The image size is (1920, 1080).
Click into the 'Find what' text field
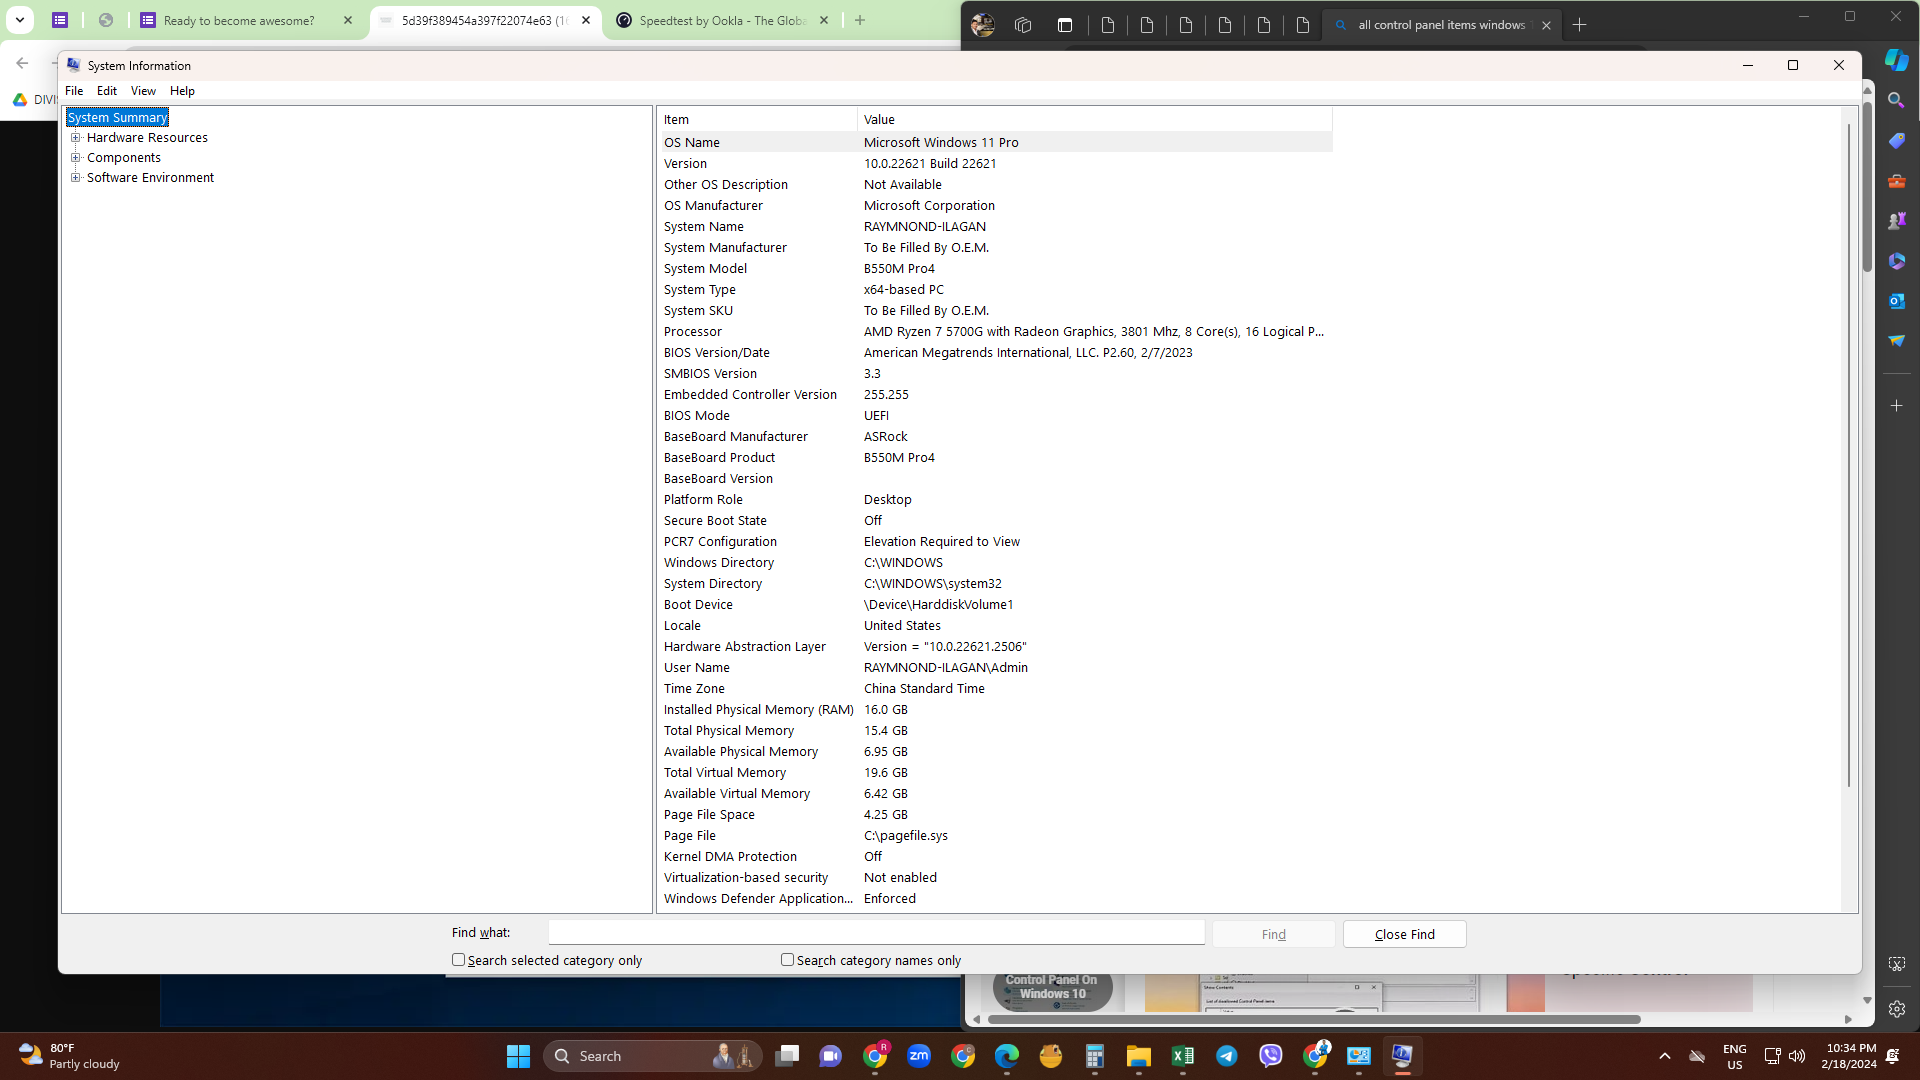point(876,933)
